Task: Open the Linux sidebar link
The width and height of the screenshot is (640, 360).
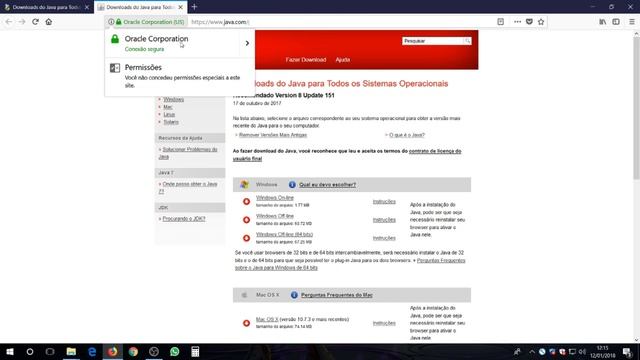Action: point(169,114)
